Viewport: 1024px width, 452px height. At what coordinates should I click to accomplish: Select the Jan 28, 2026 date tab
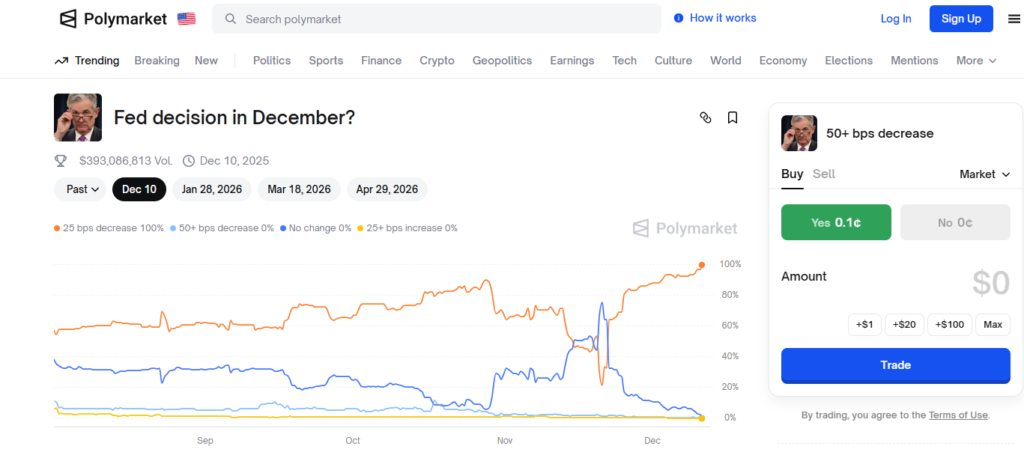(211, 189)
